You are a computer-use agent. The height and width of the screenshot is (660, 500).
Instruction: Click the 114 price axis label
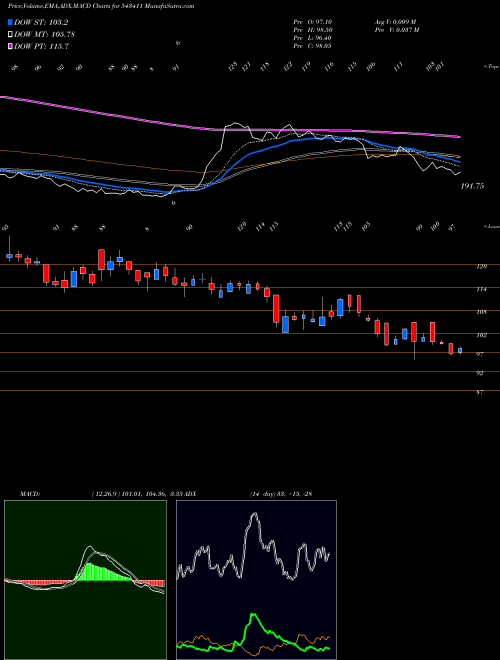click(x=482, y=290)
